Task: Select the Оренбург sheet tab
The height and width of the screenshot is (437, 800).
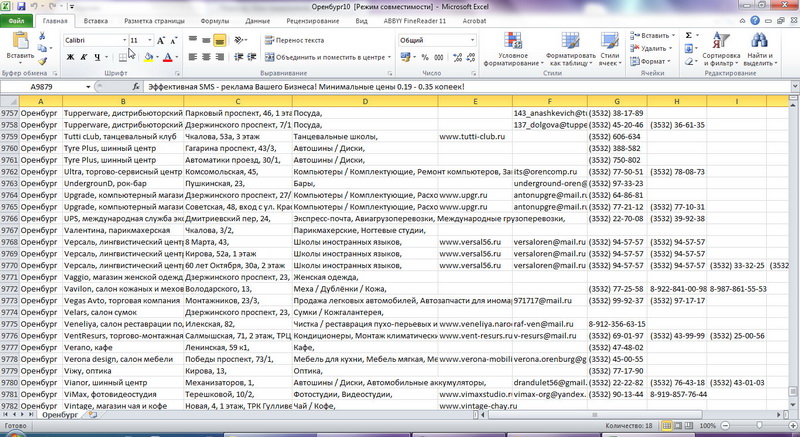Action: point(60,415)
